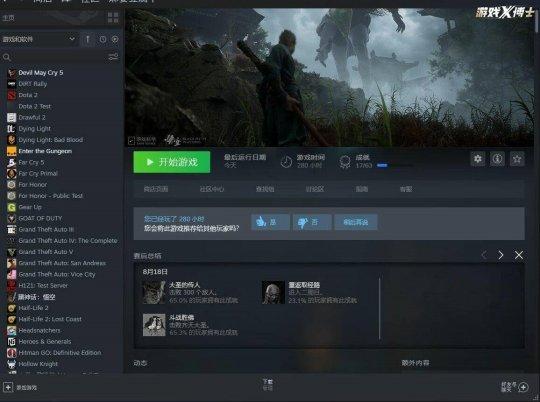Screen dimensions: 540x402
Task: Click the play time clock icon
Action: 286,162
